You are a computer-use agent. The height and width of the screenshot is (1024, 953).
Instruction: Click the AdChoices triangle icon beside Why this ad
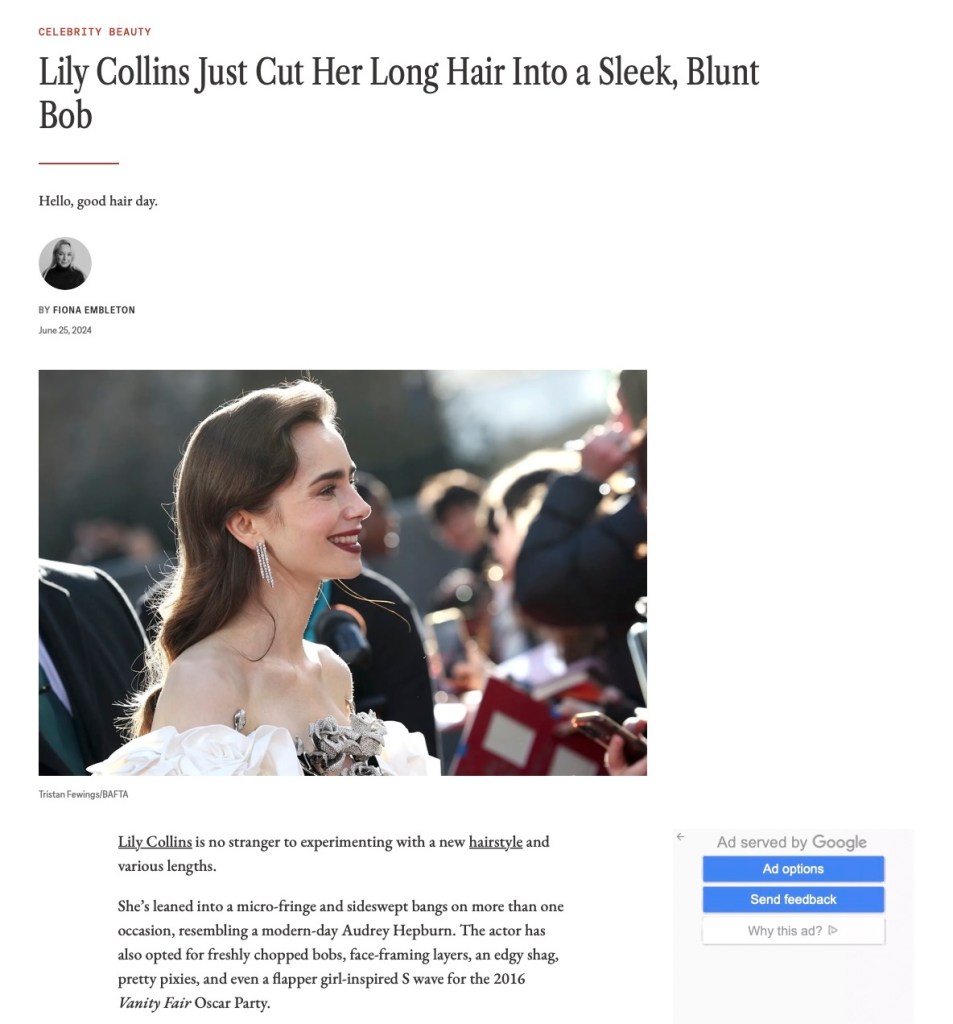[x=833, y=931]
